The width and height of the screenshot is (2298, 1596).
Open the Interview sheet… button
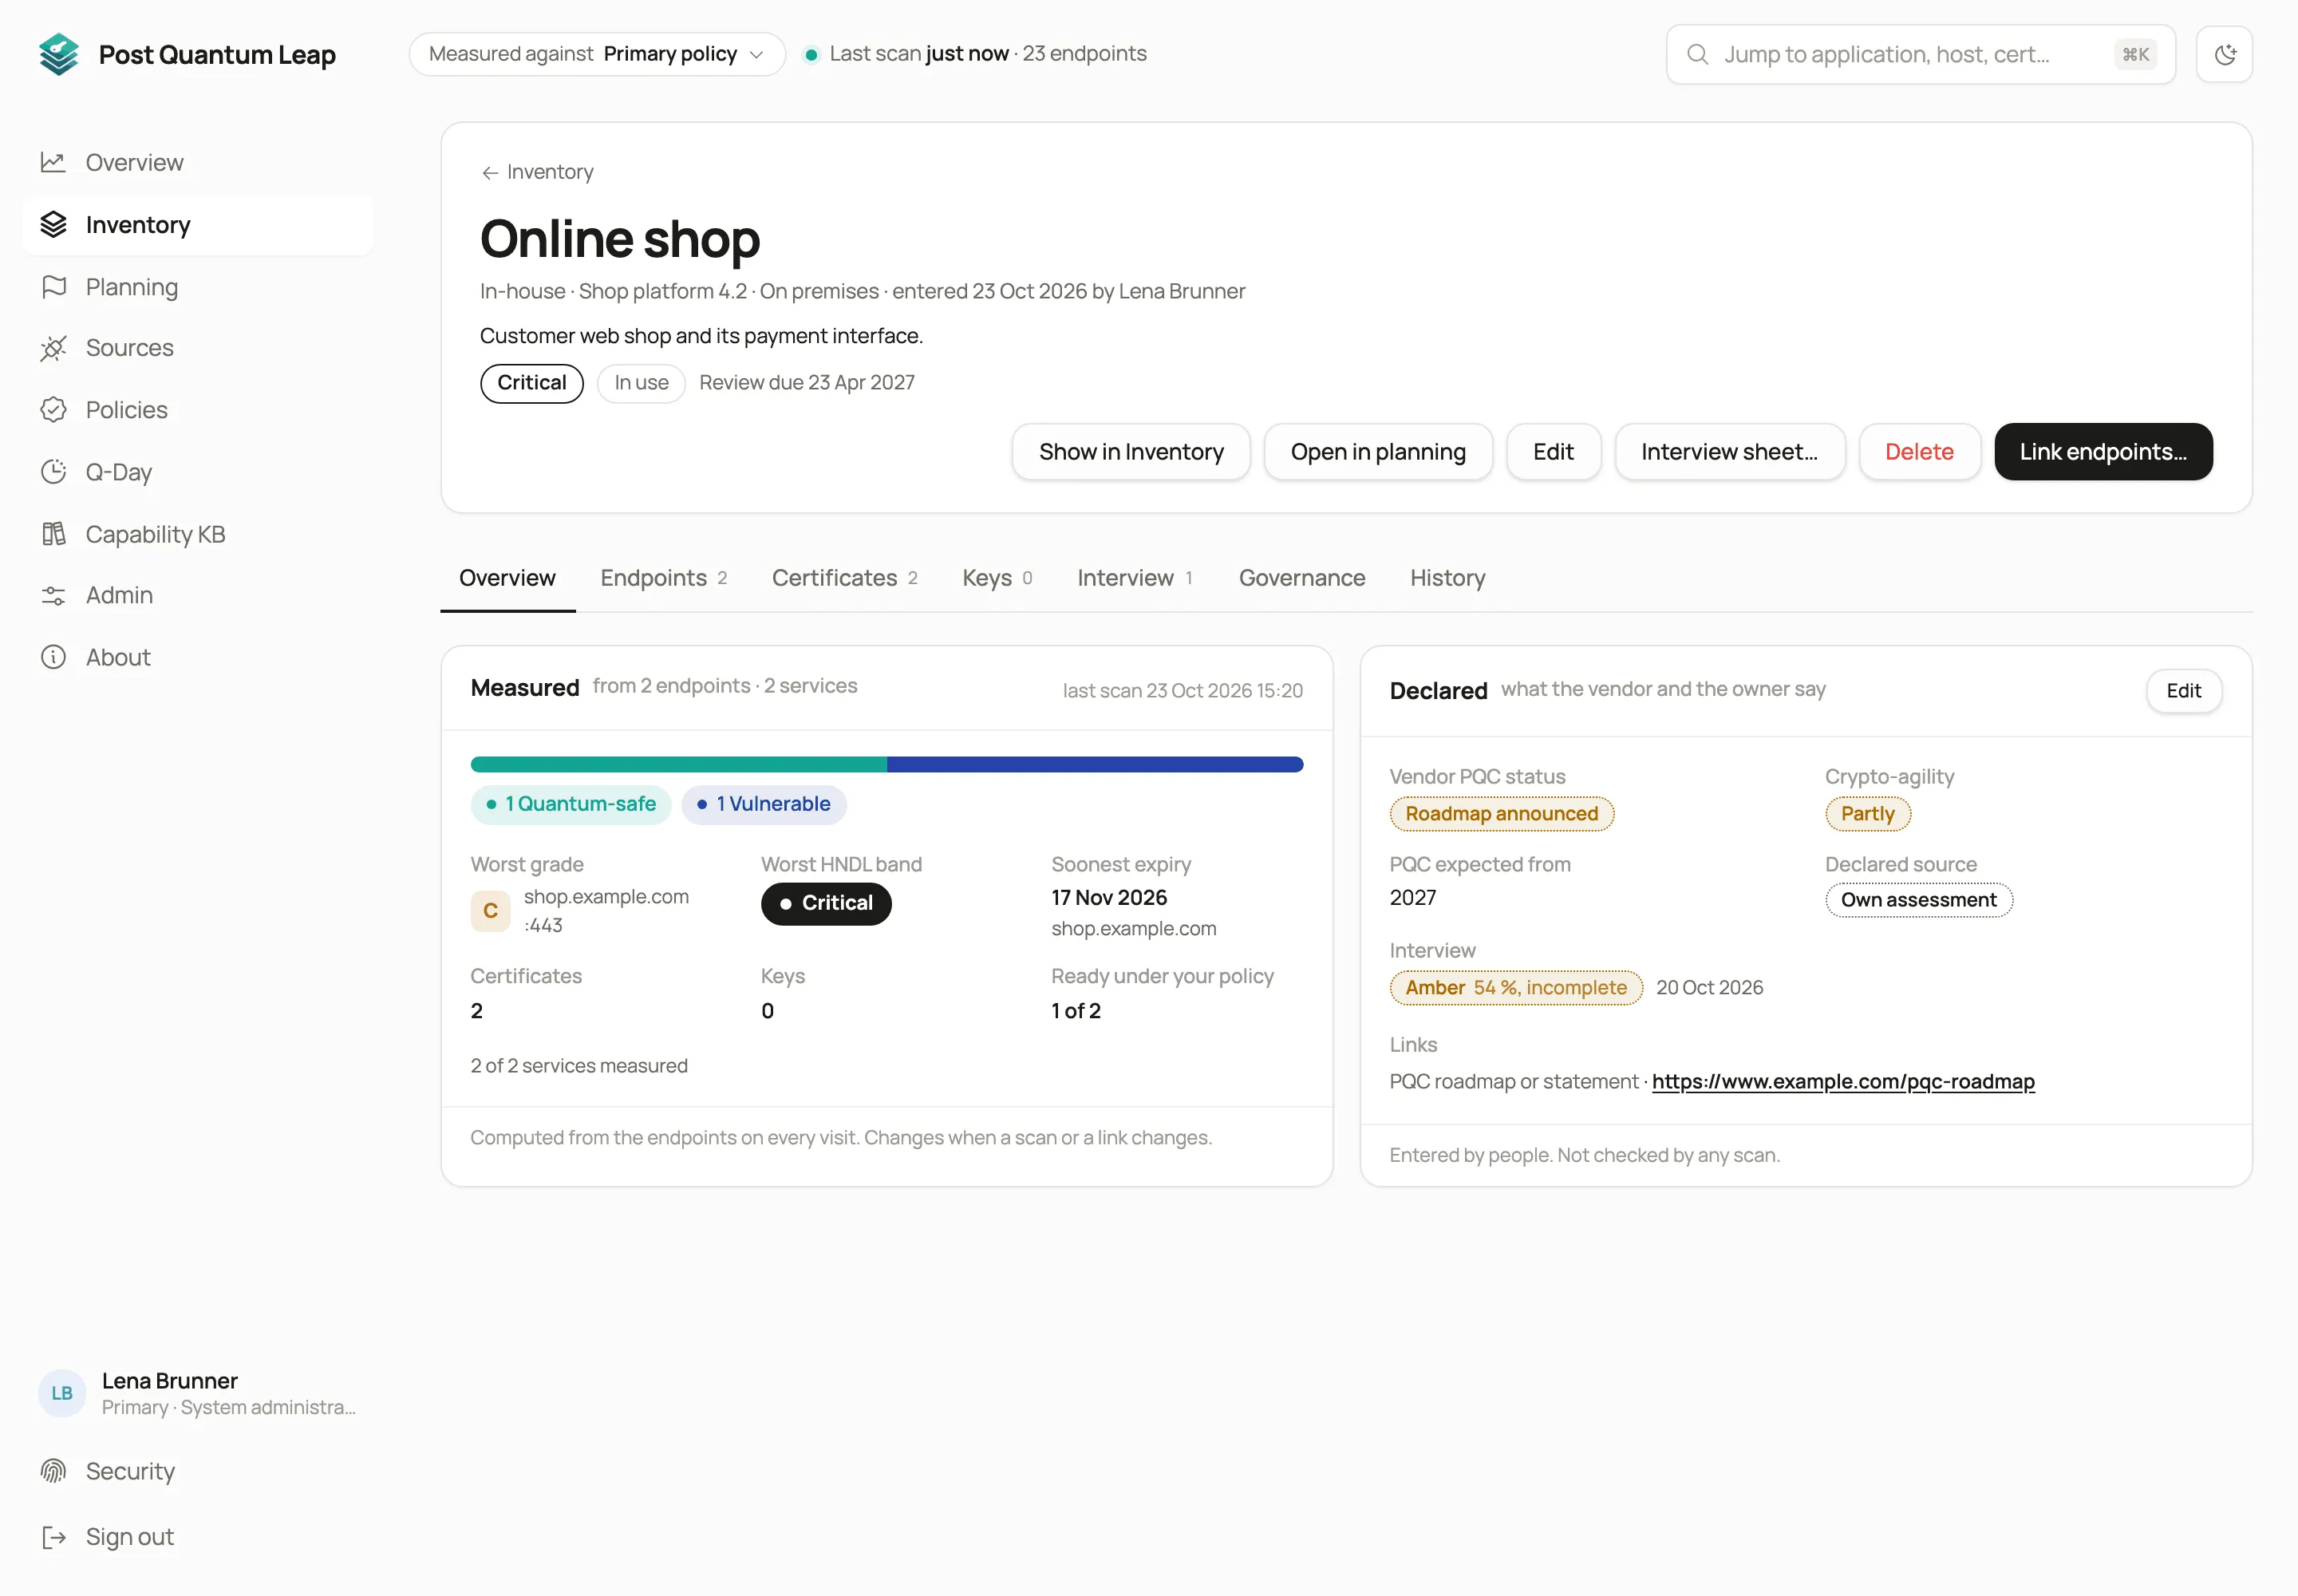pyautogui.click(x=1729, y=452)
